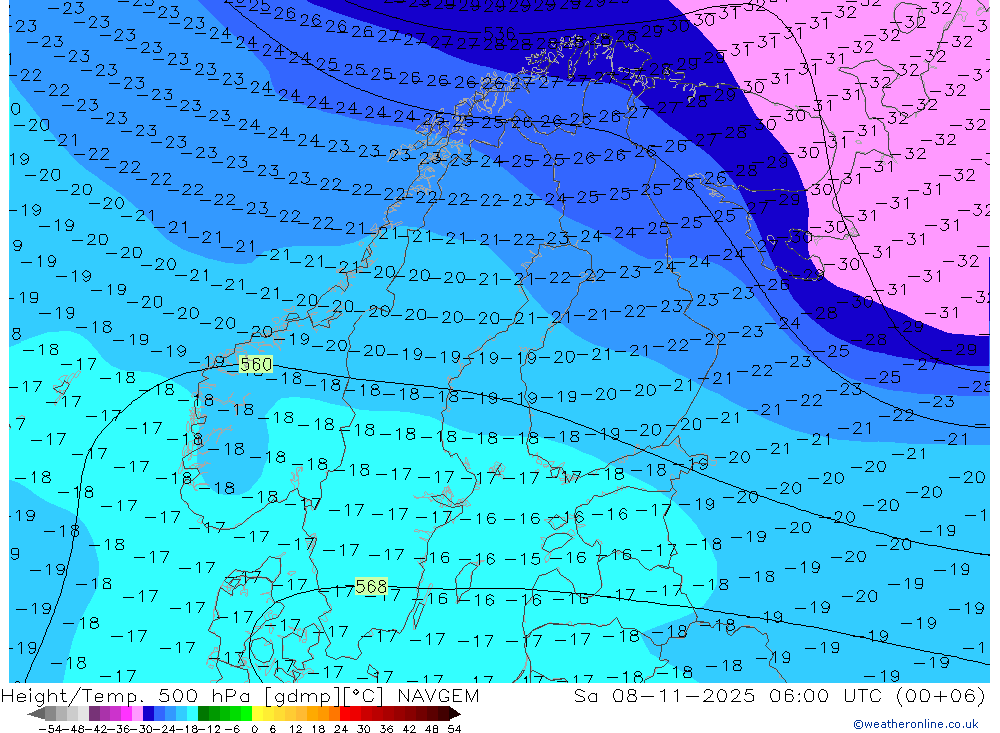The width and height of the screenshot is (1000, 733).
Task: Click the 560 height contour label
Action: point(256,364)
